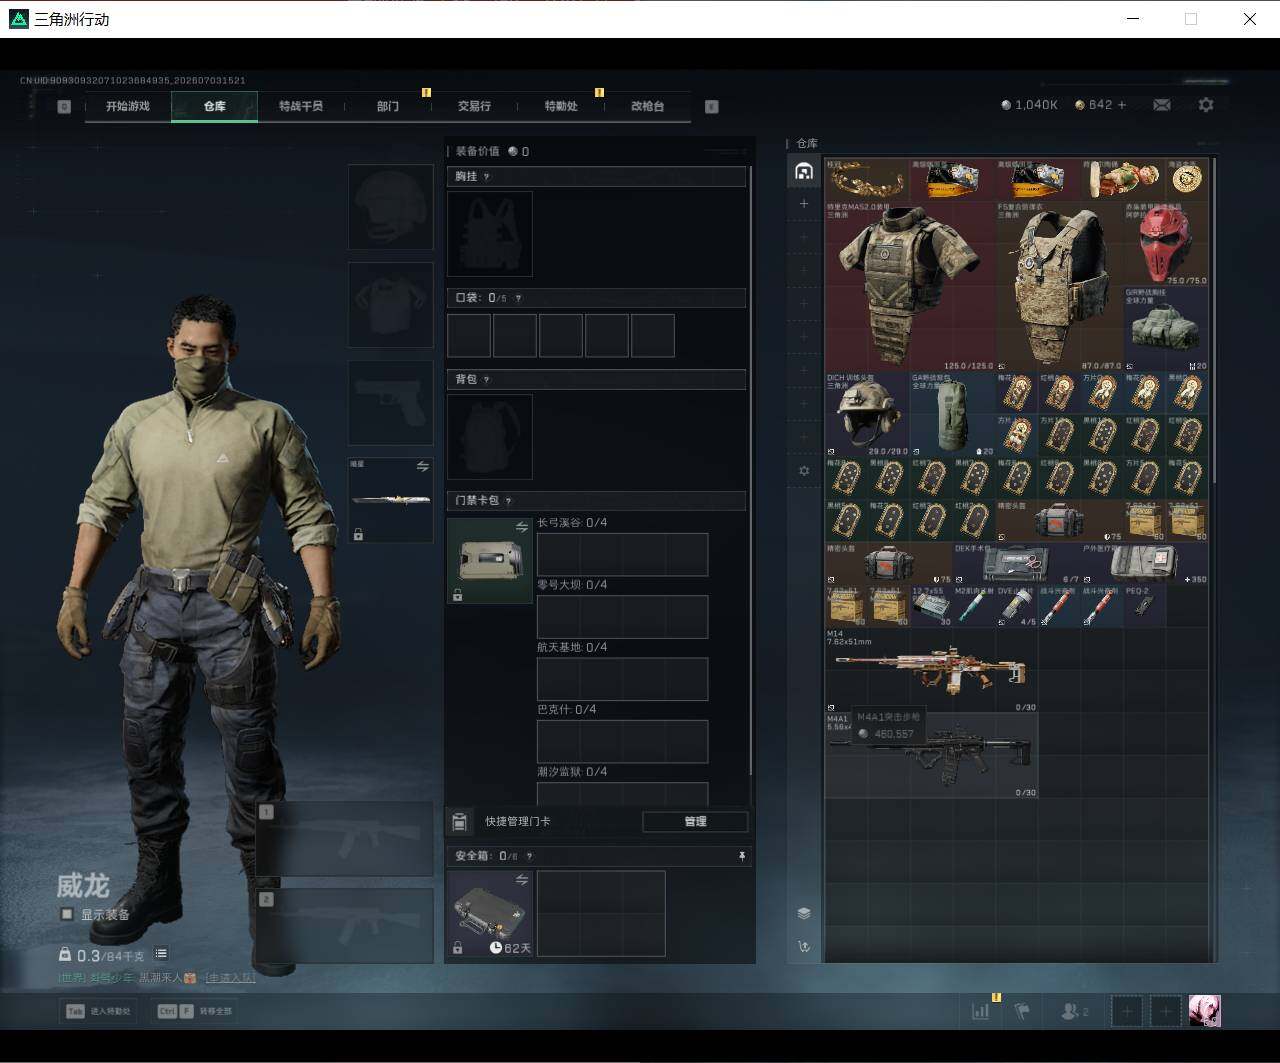
Task: Click the safe box case thumbnail
Action: click(490, 913)
